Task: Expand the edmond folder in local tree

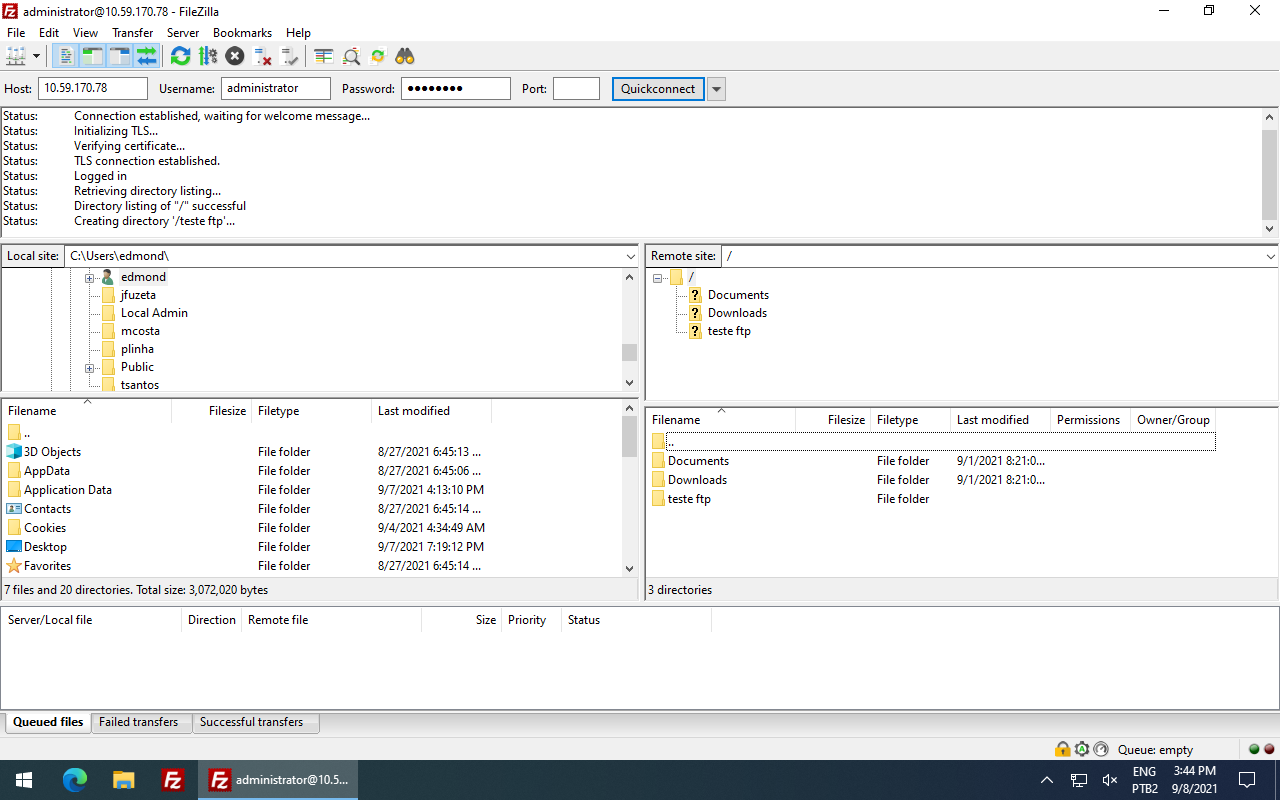Action: coord(90,276)
